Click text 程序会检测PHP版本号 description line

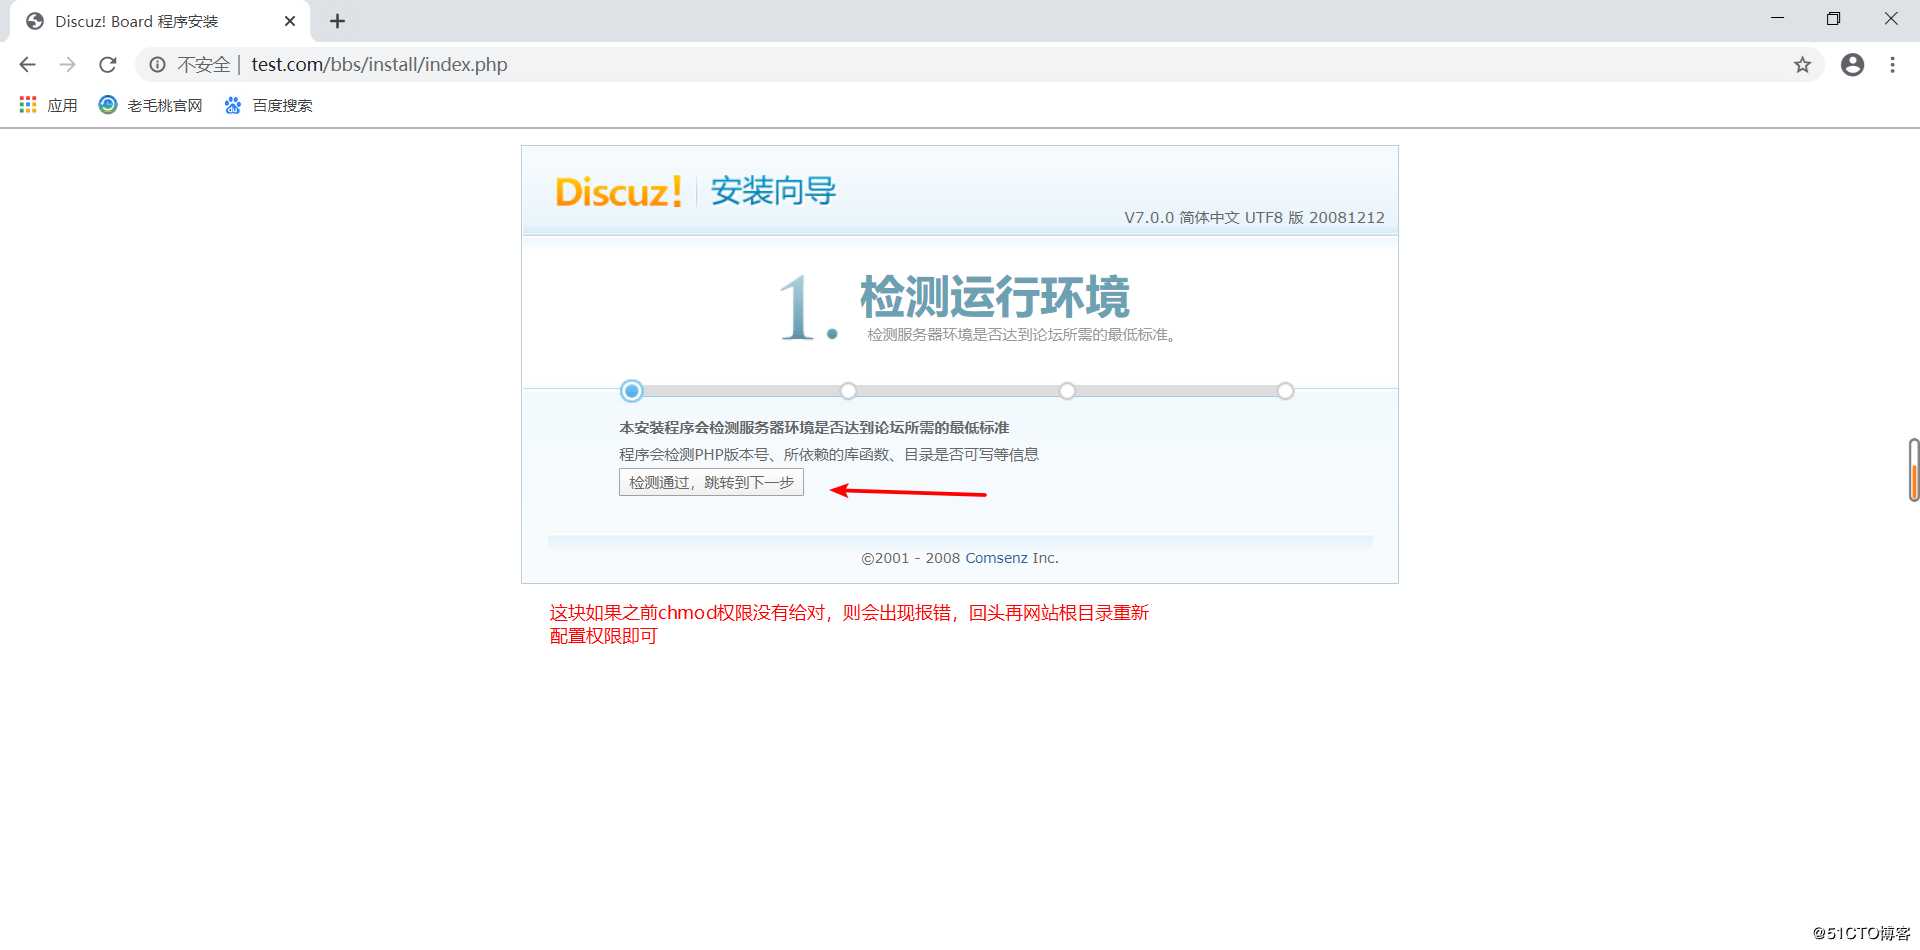828,455
